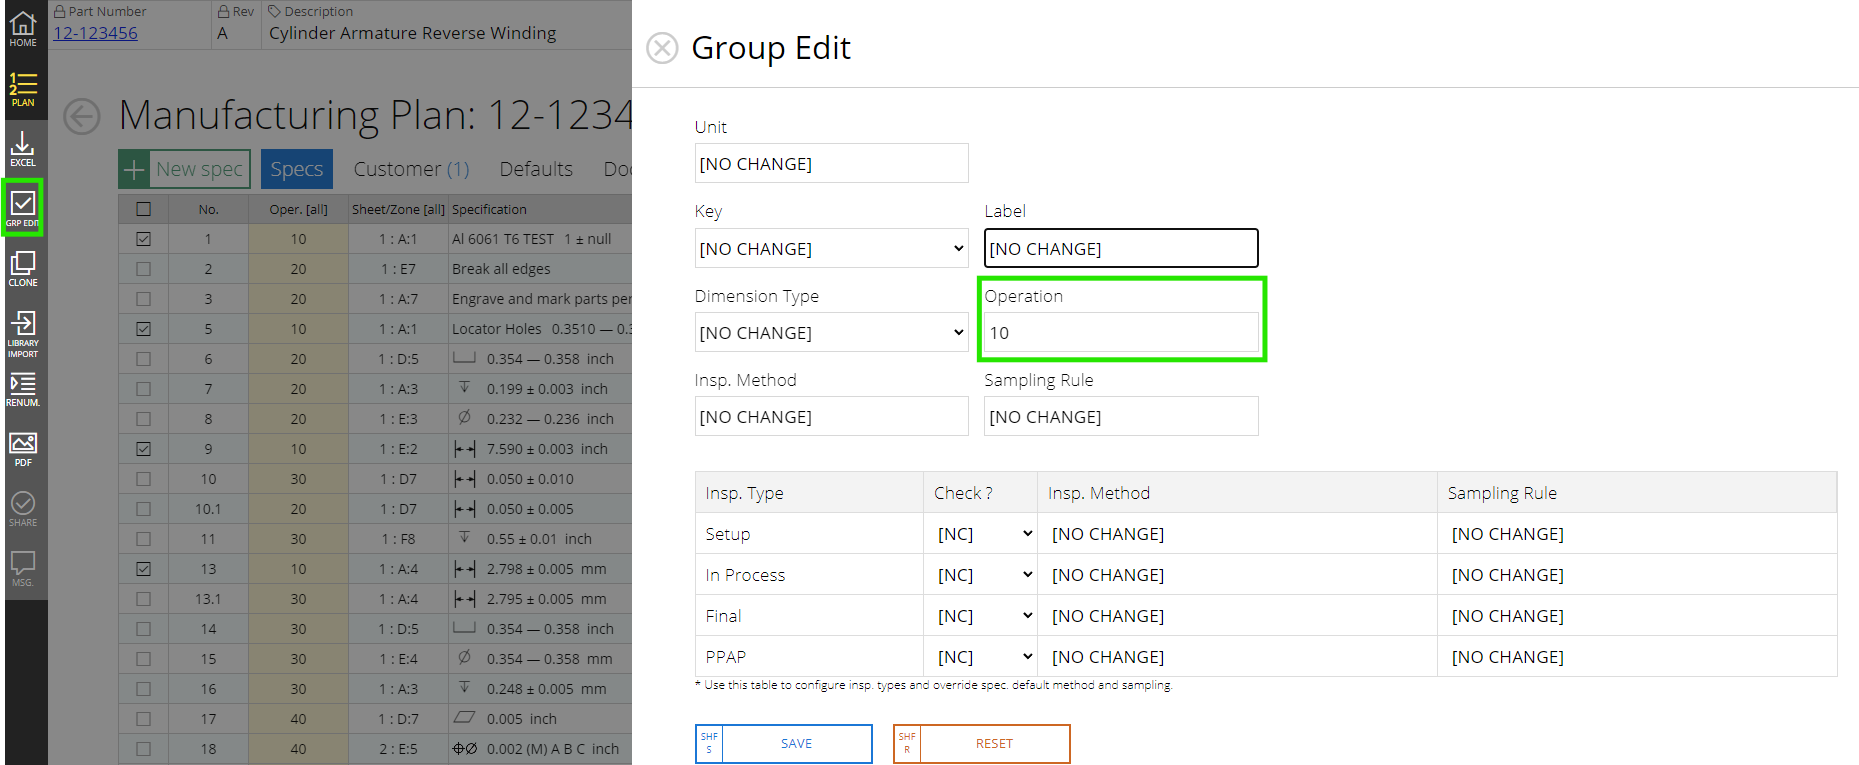Uncheck the checkbox for spec No. 13
This screenshot has width=1859, height=765.
[x=144, y=569]
